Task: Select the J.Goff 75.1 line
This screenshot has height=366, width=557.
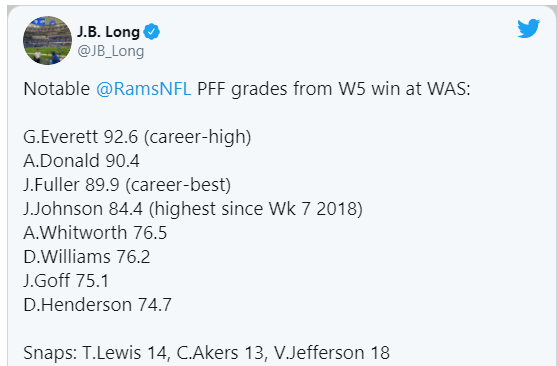Action: [66, 281]
